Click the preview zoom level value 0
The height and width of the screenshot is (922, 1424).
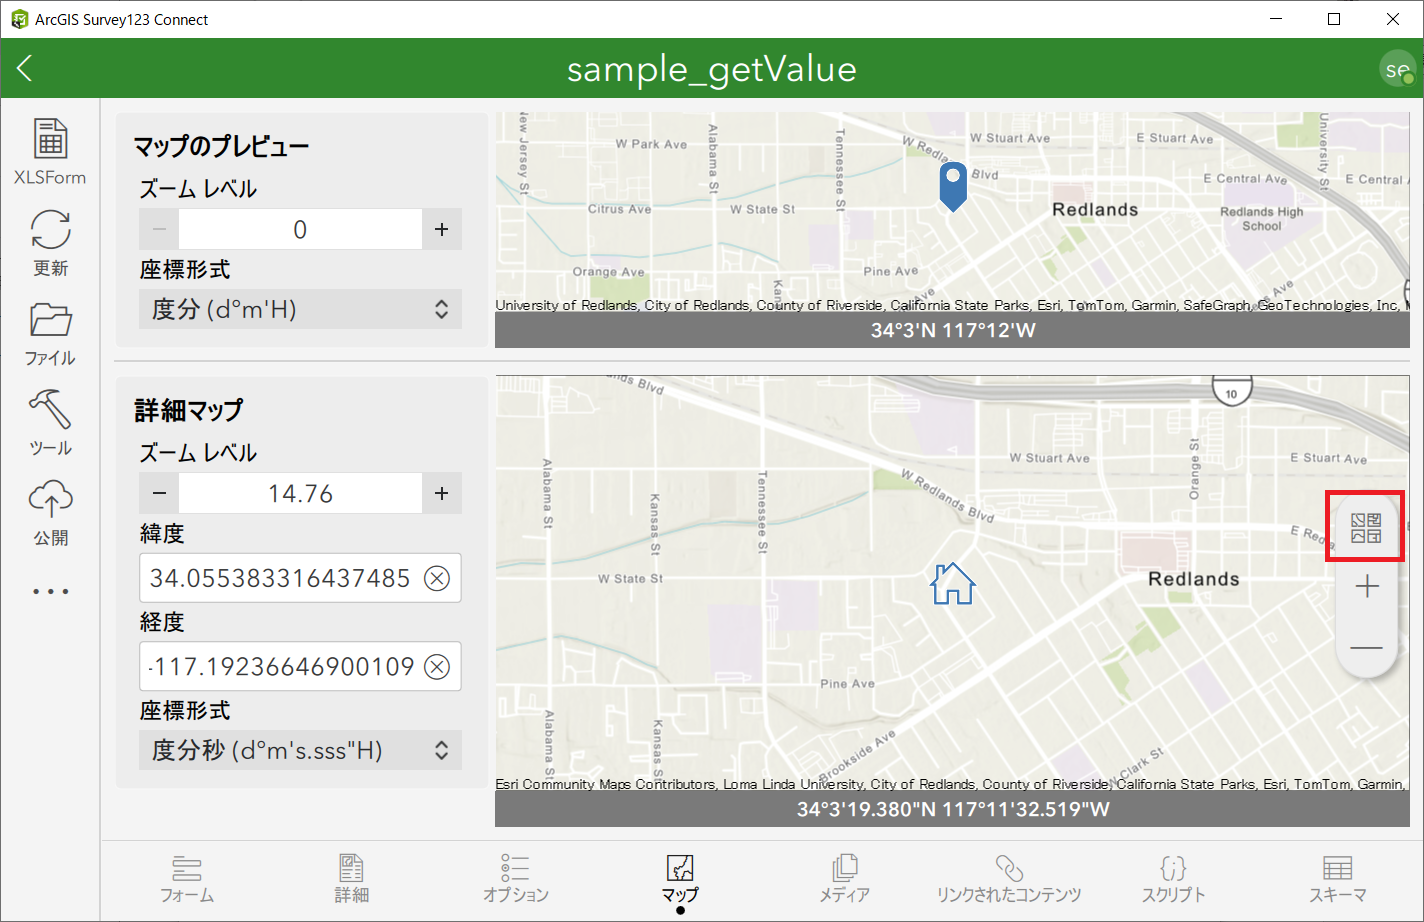pos(300,229)
